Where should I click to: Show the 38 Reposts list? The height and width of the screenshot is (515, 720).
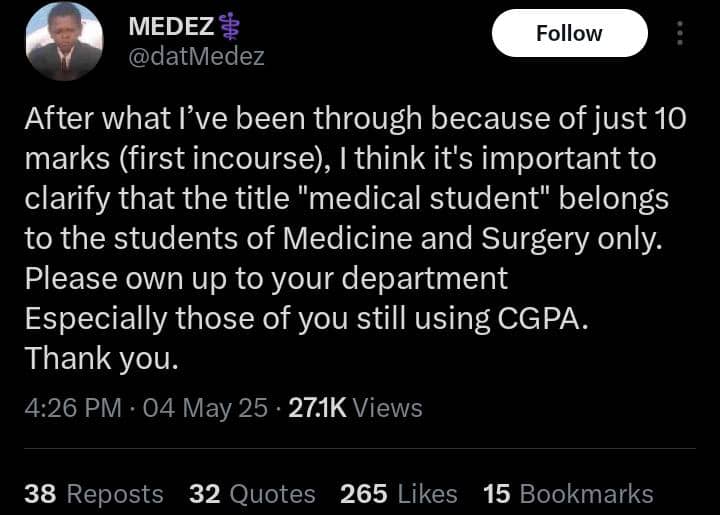point(94,494)
